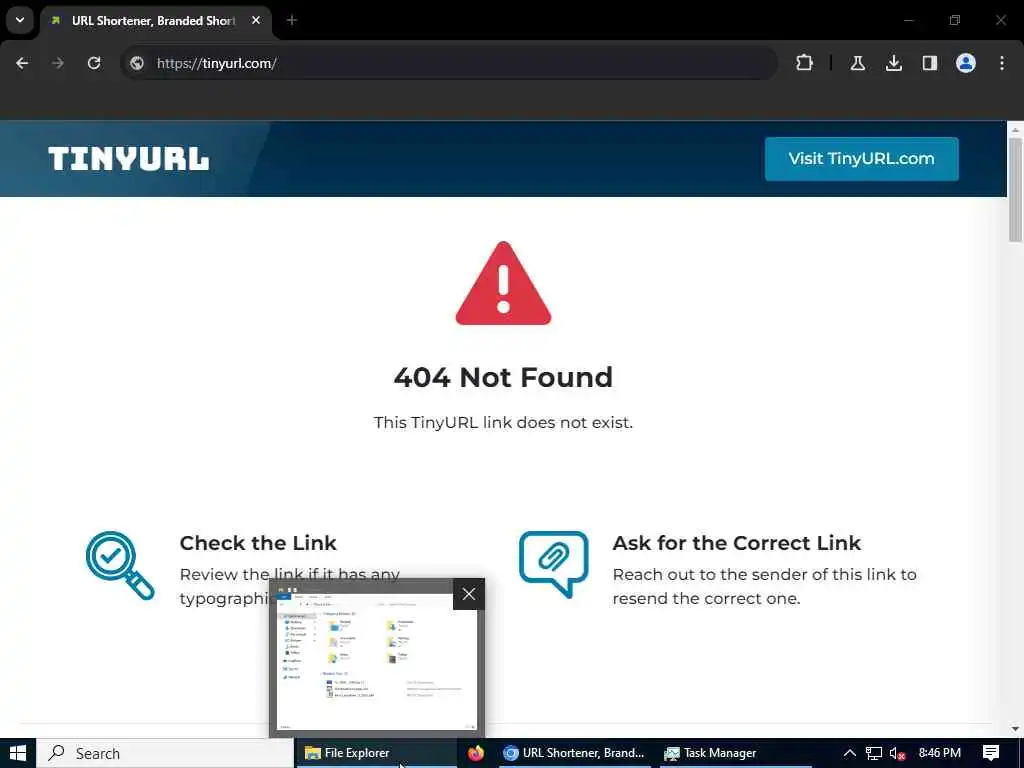Toggle the muted volume speaker icon
This screenshot has width=1024, height=768.
point(897,754)
